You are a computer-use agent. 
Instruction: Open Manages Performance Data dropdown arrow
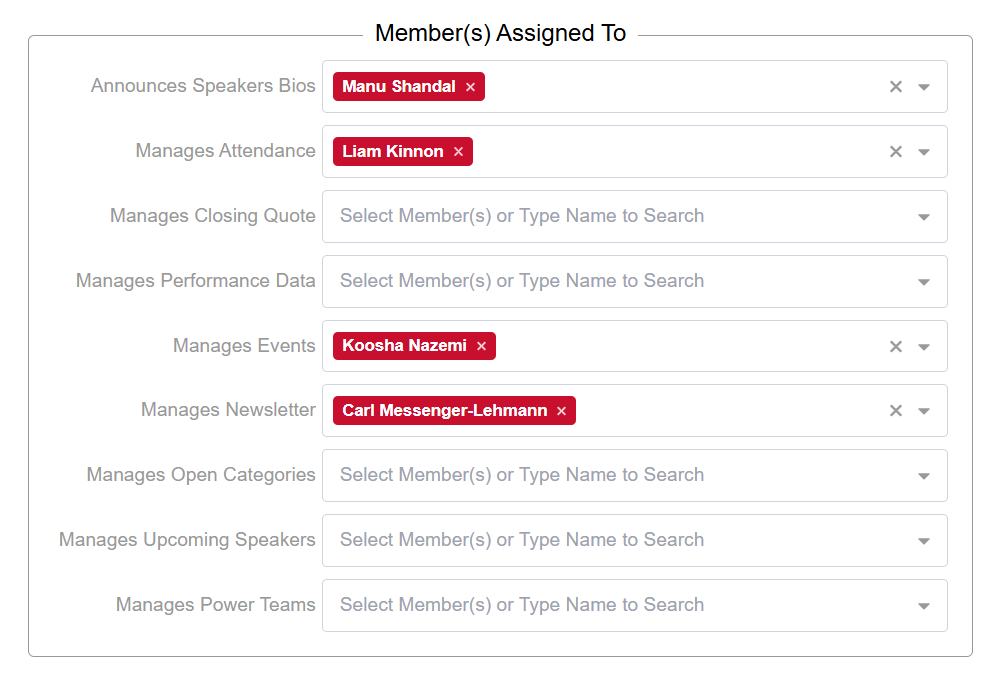(924, 282)
